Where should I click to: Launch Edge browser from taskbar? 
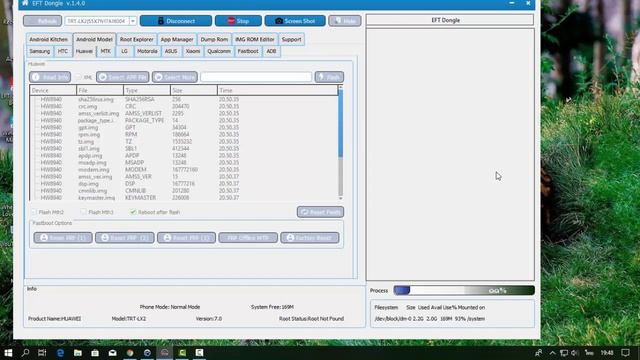tap(60, 353)
